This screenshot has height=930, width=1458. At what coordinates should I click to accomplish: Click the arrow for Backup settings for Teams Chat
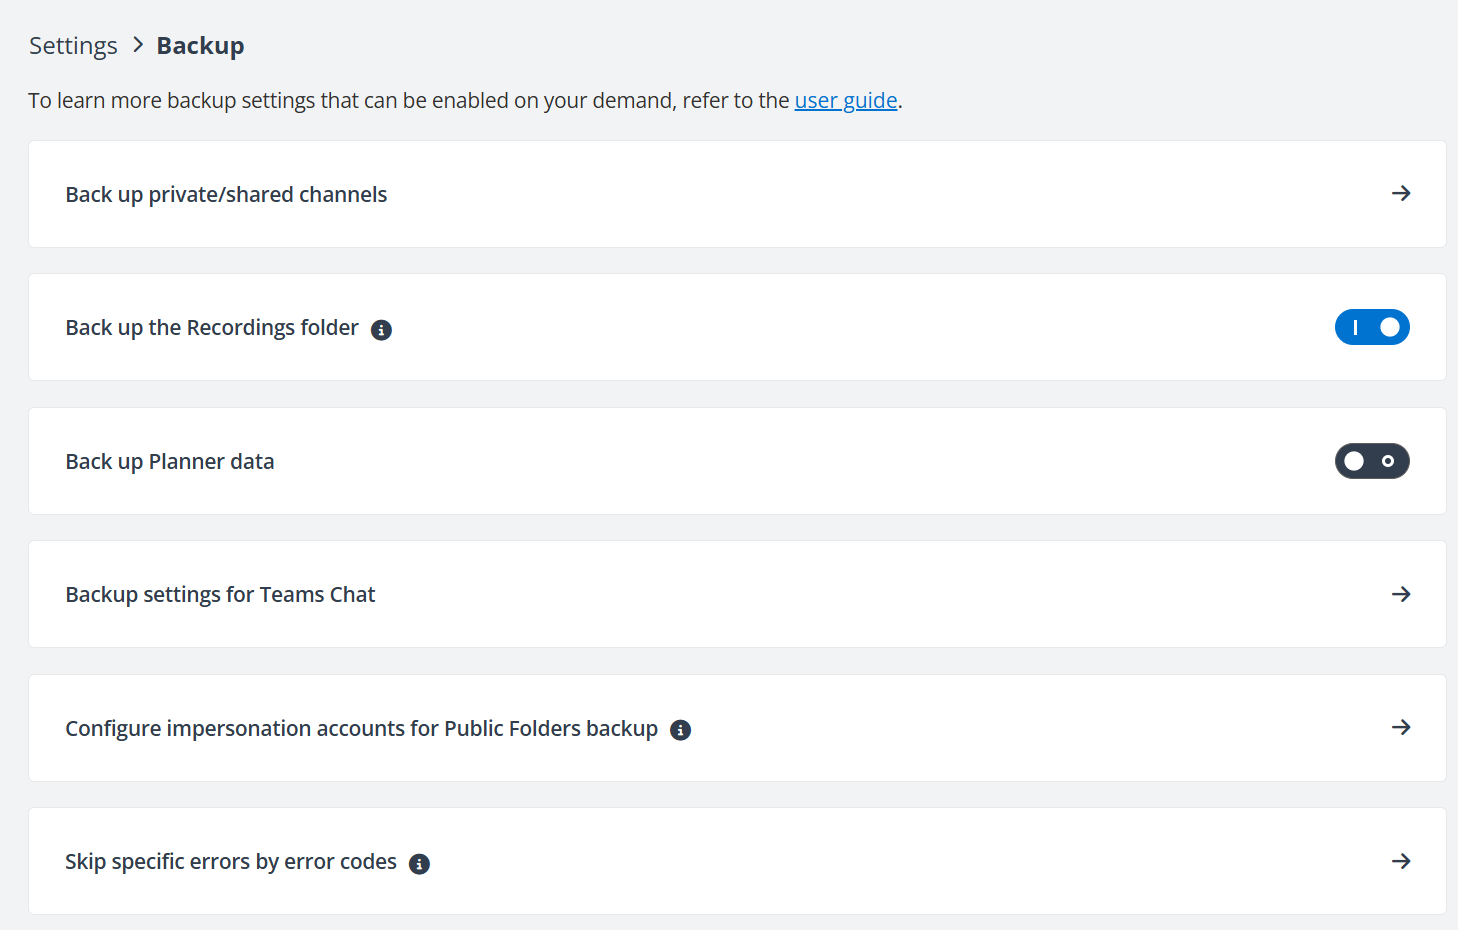tap(1402, 594)
